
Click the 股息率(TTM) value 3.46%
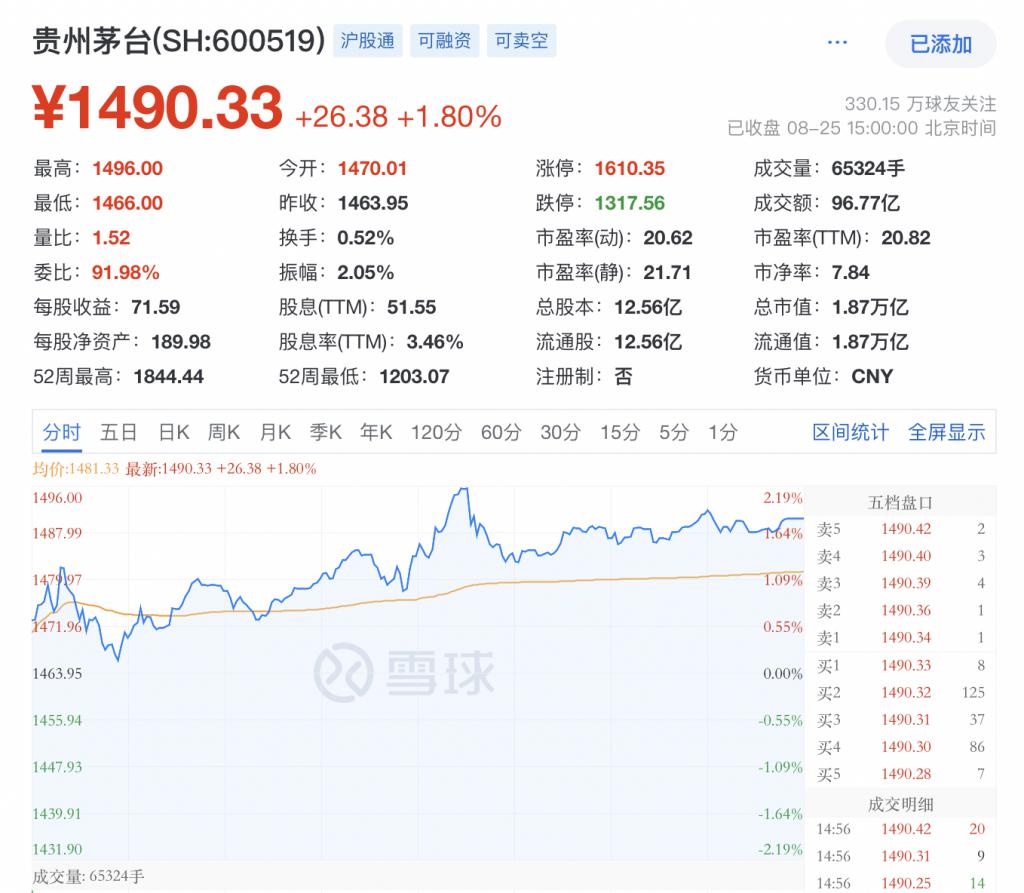[435, 342]
